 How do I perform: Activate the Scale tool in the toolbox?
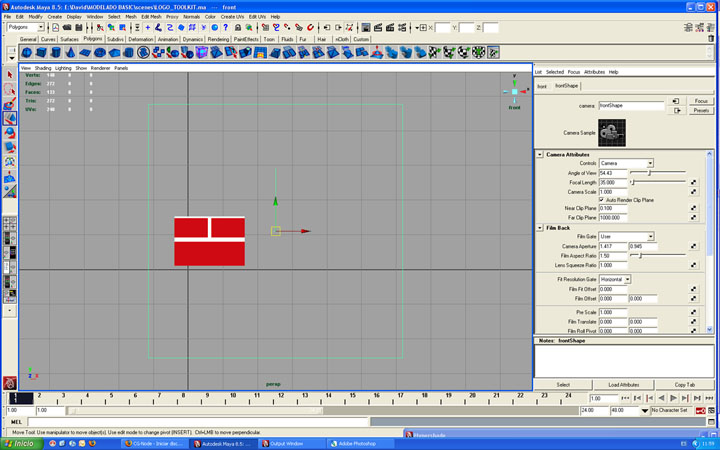(x=10, y=147)
